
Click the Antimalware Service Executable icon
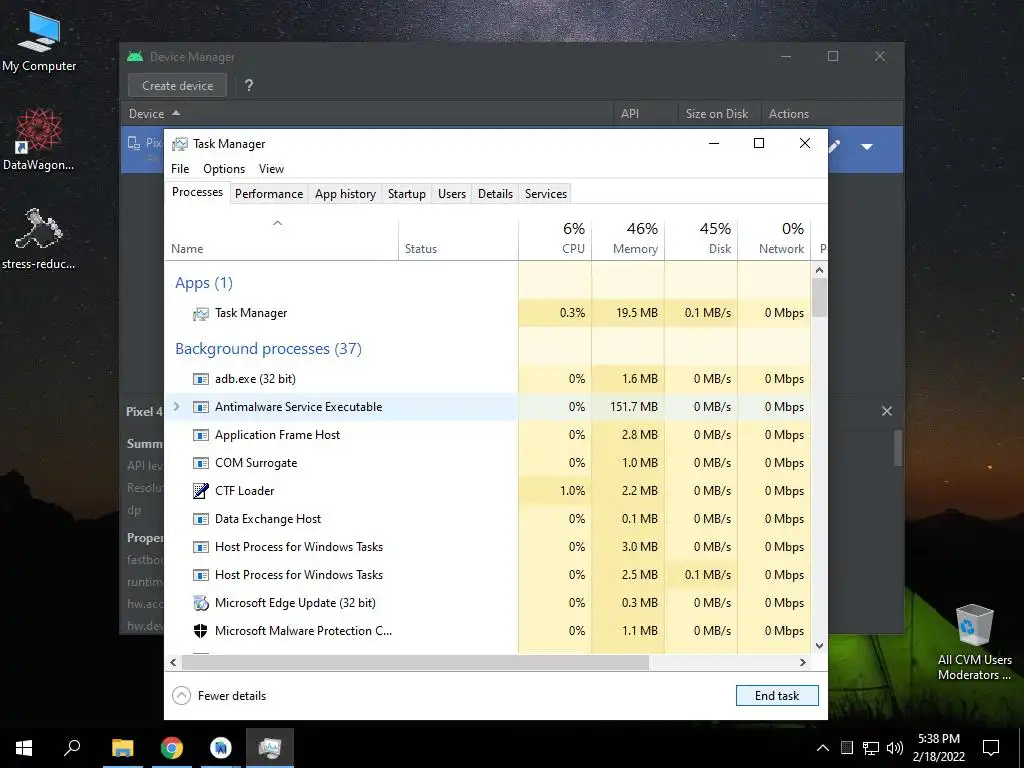200,407
